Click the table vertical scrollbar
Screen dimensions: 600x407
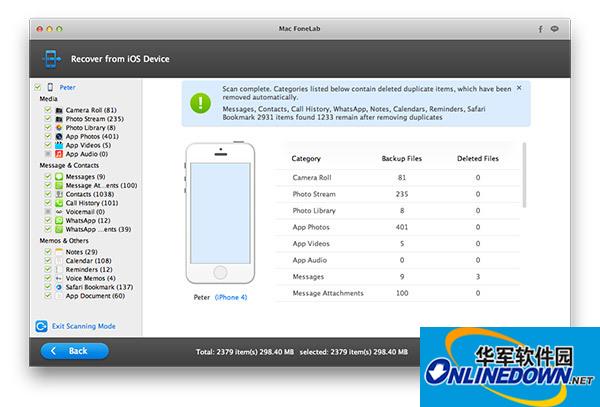[x=524, y=175]
